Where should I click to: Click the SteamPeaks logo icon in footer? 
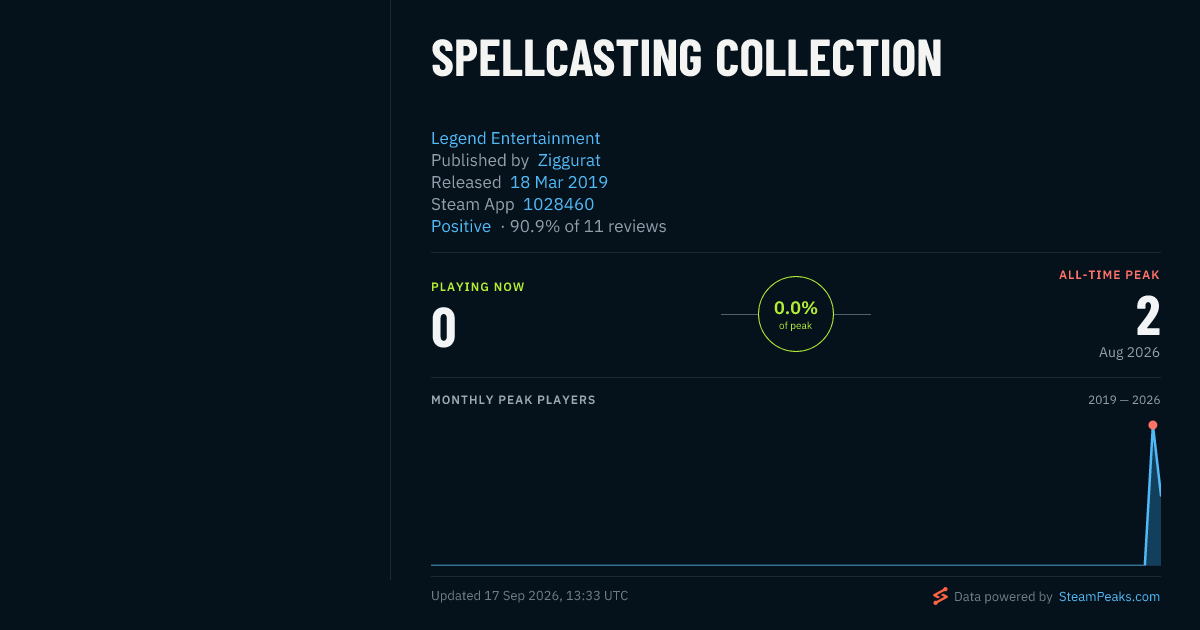940,596
